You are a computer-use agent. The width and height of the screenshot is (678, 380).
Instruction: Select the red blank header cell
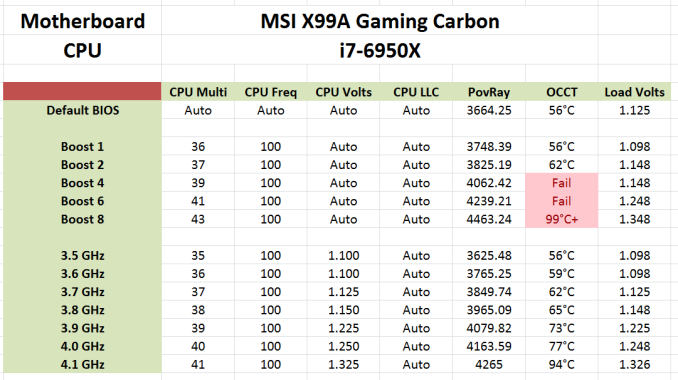point(82,92)
